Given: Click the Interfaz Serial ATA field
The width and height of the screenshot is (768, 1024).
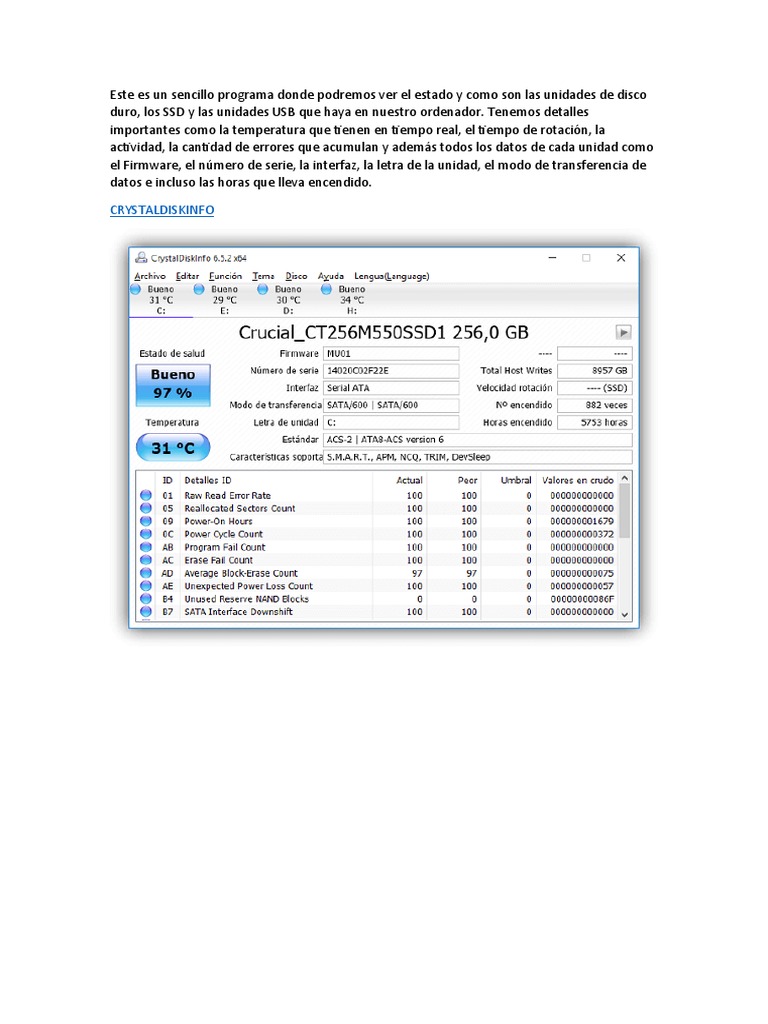Looking at the screenshot, I should click(x=391, y=388).
